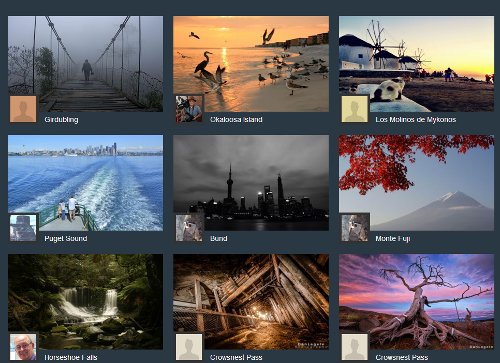This screenshot has width=500, height=363.
Task: Open the Horseshoe Falls waterfall photo
Action: click(x=86, y=302)
